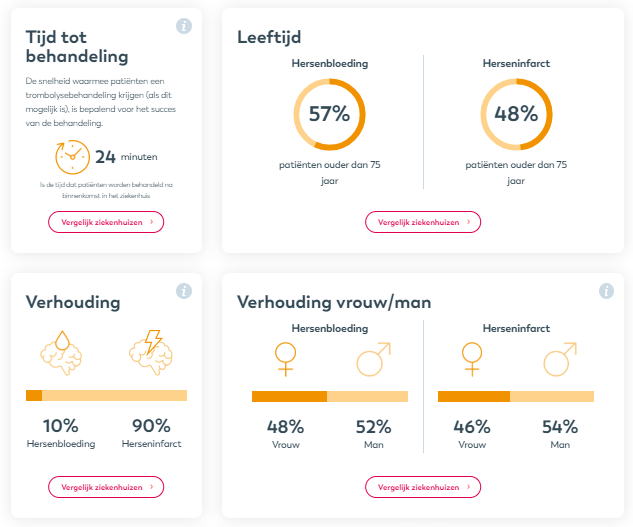Click the male symbol under Herseninfarct
633x527 pixels.
(560, 359)
